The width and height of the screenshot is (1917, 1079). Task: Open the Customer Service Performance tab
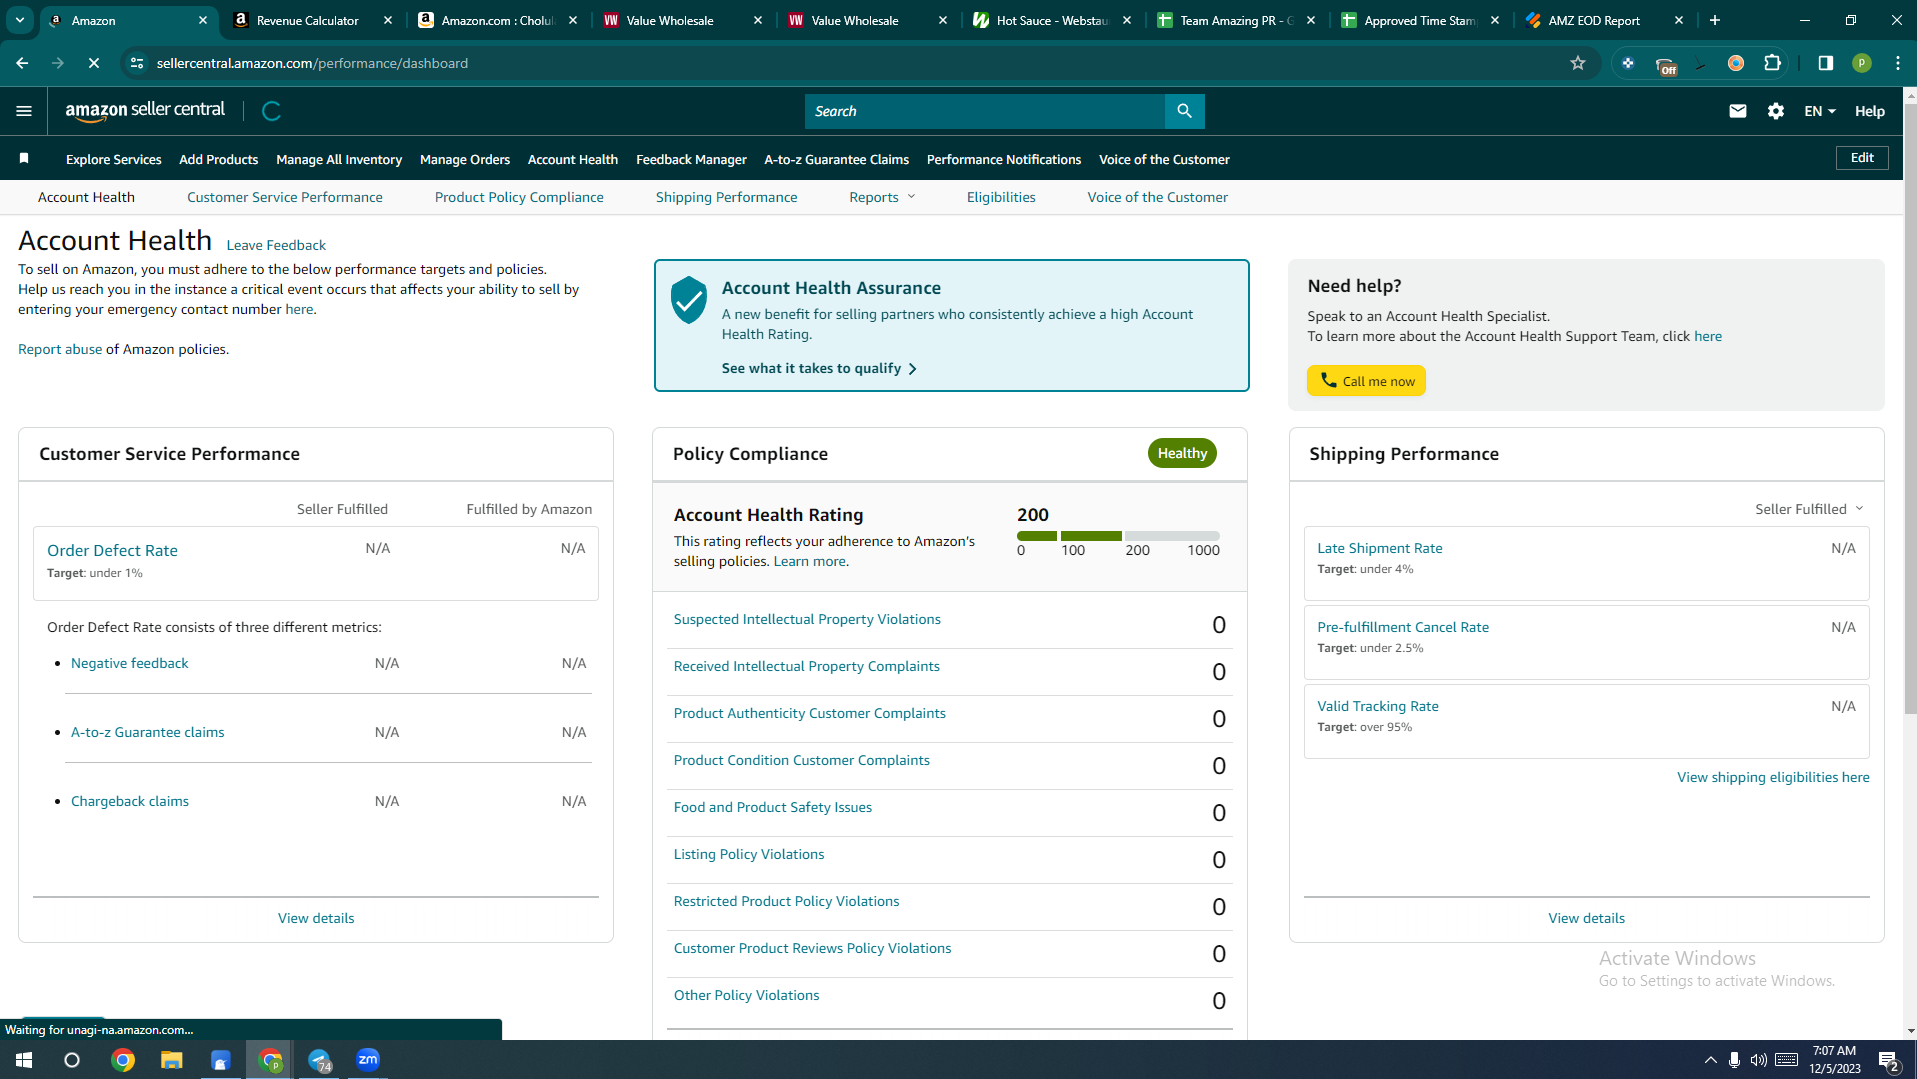point(285,197)
